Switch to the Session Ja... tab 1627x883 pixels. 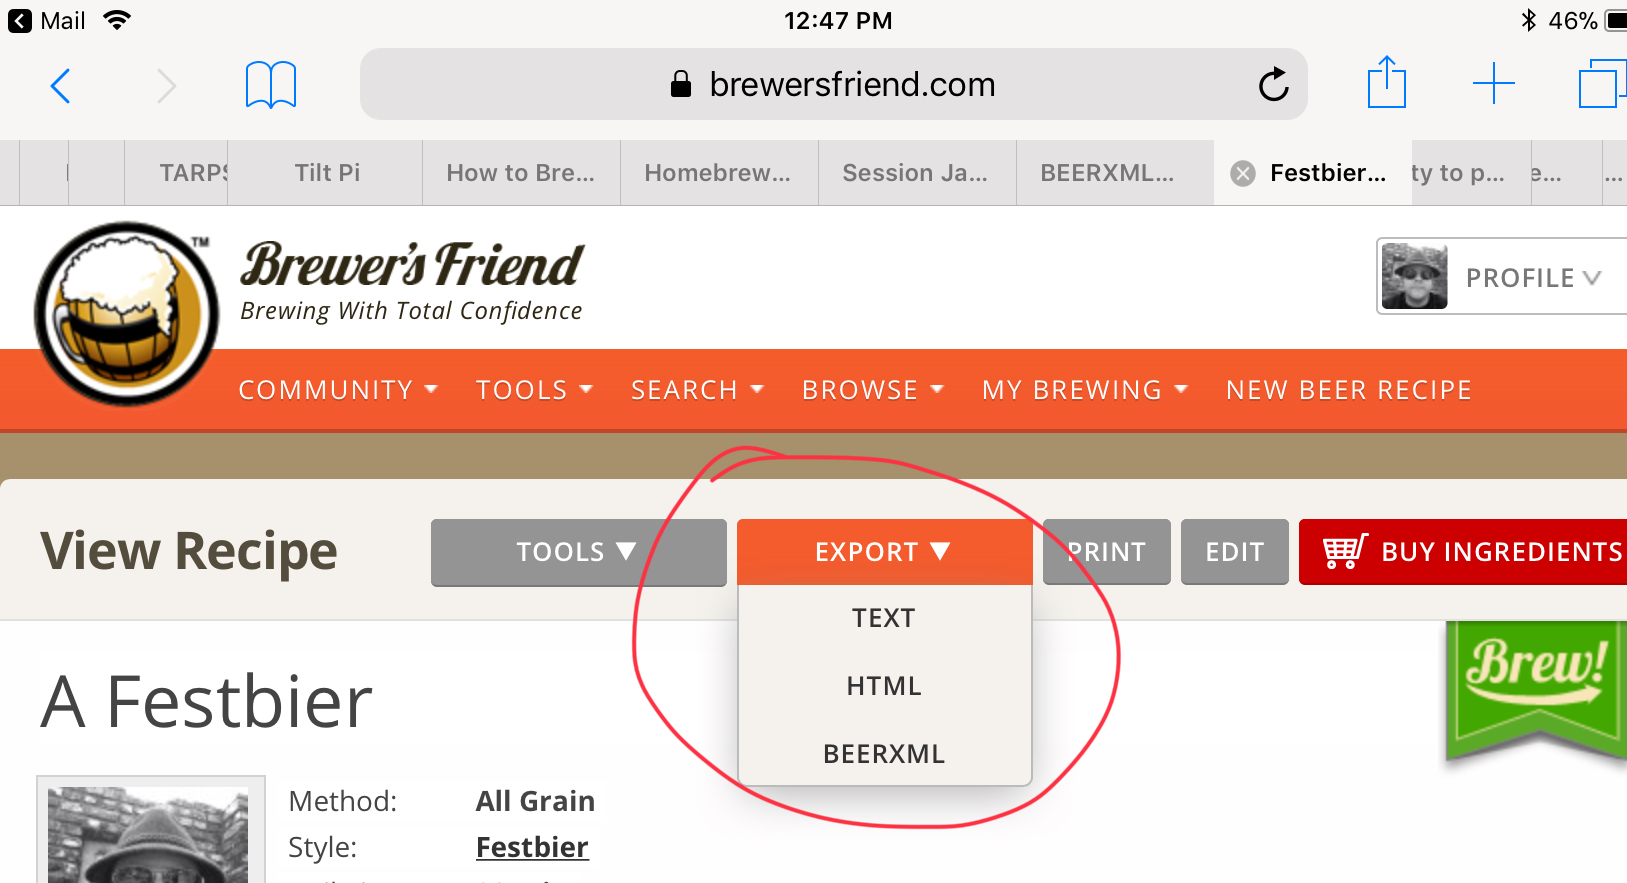pyautogui.click(x=916, y=173)
